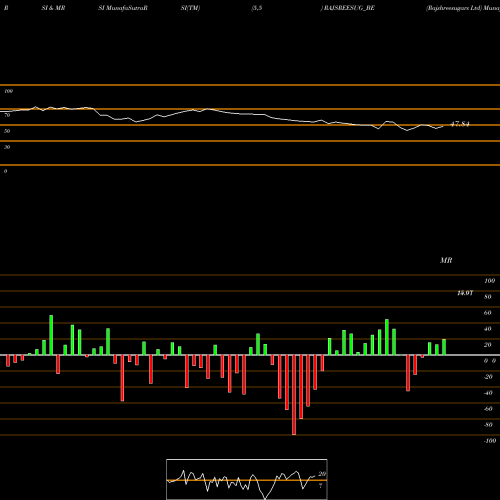Click the MR axis label -20
500x500 pixels.
tap(488, 377)
